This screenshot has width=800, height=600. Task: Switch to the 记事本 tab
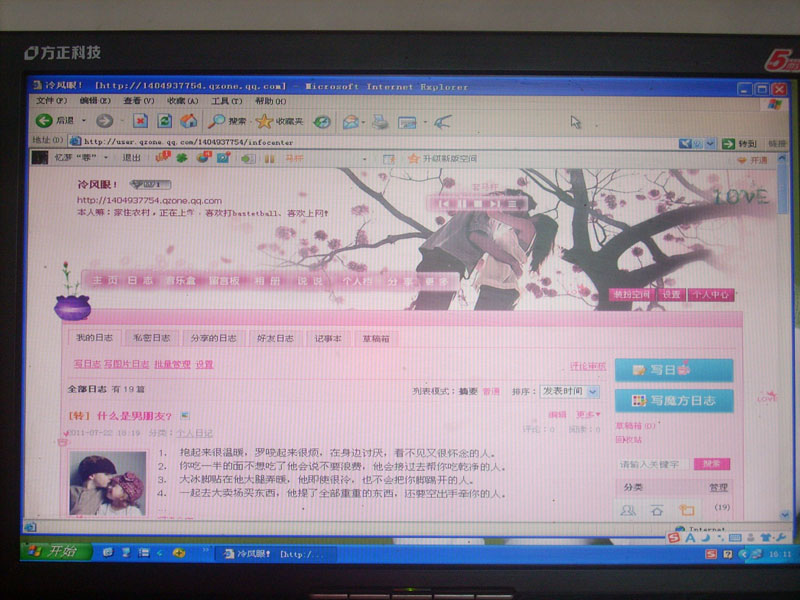[328, 338]
